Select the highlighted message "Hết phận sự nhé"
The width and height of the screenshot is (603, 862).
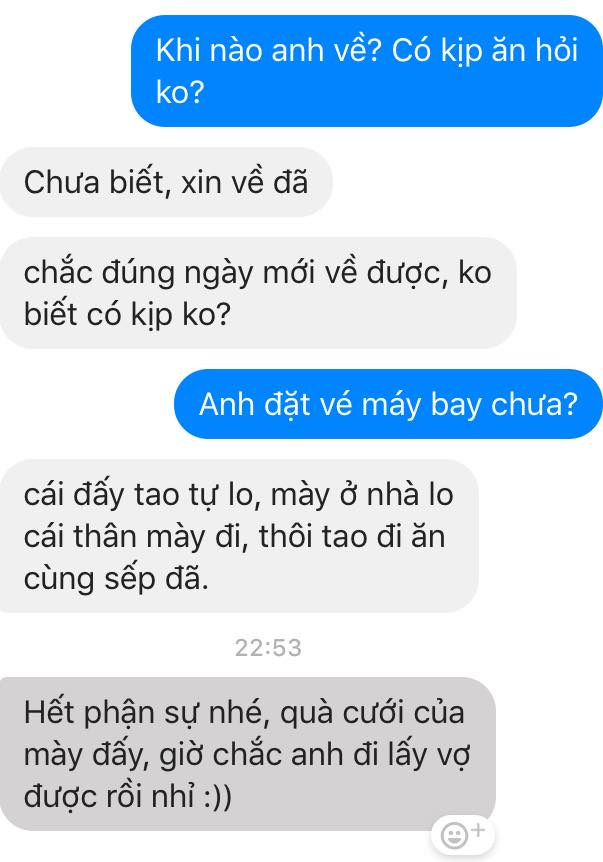click(247, 754)
